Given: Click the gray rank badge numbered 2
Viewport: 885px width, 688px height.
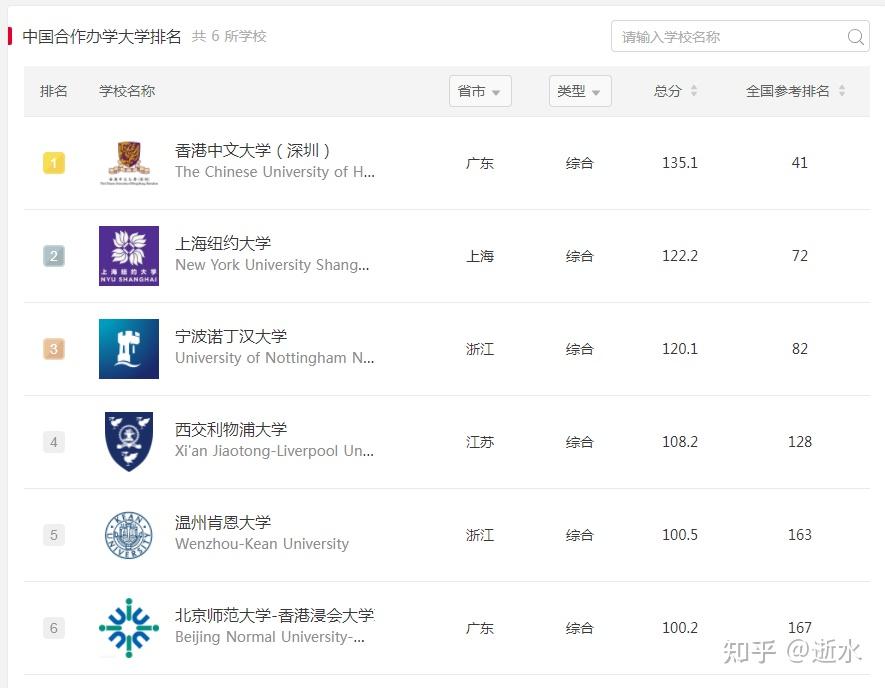Looking at the screenshot, I should point(54,256).
